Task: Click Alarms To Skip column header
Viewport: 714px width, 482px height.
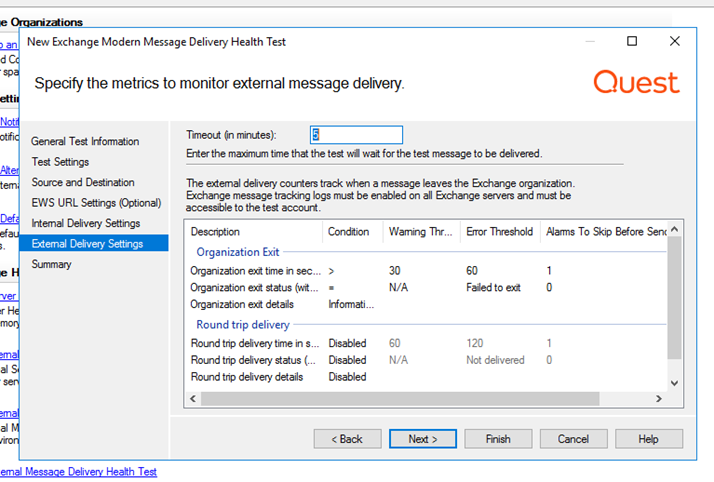Action: [605, 232]
